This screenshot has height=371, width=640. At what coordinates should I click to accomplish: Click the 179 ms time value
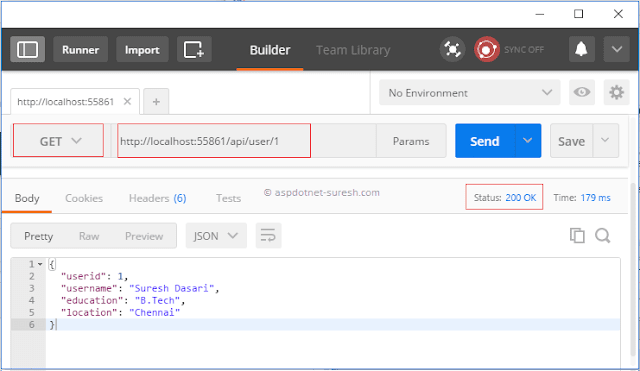pyautogui.click(x=596, y=198)
